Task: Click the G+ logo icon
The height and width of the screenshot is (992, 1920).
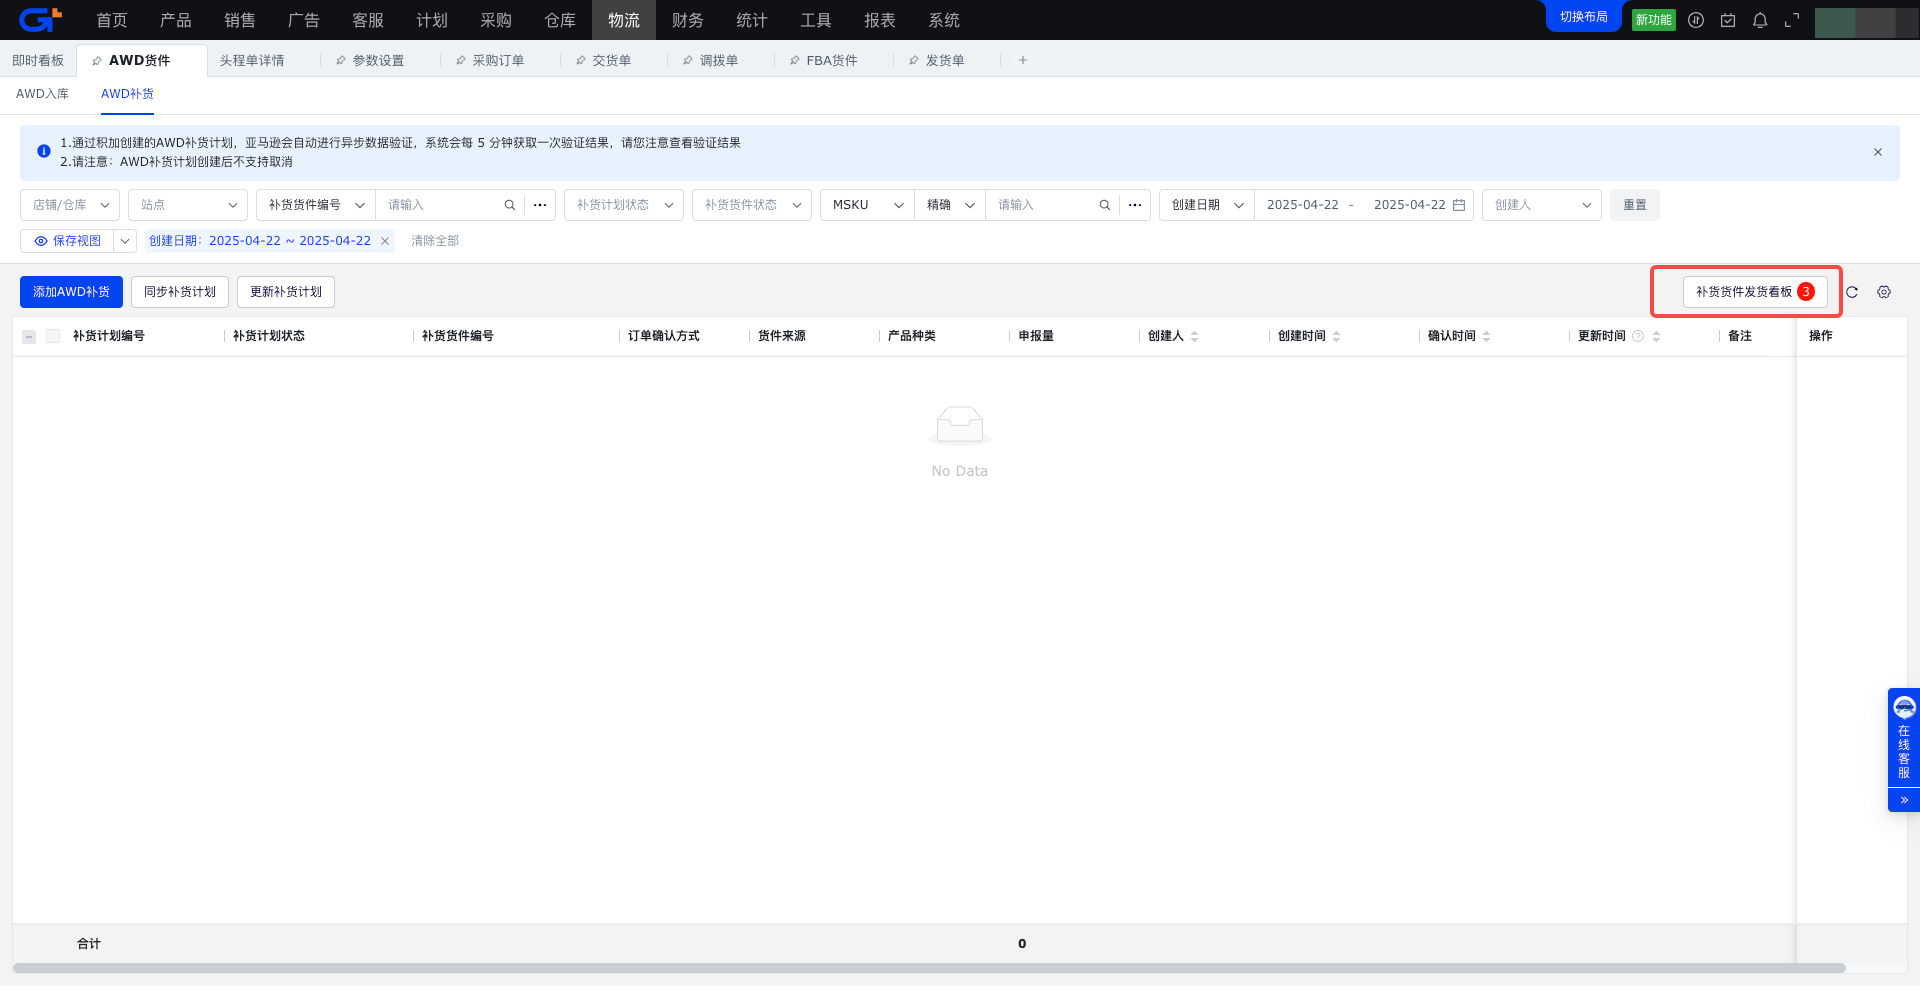Action: tap(40, 19)
